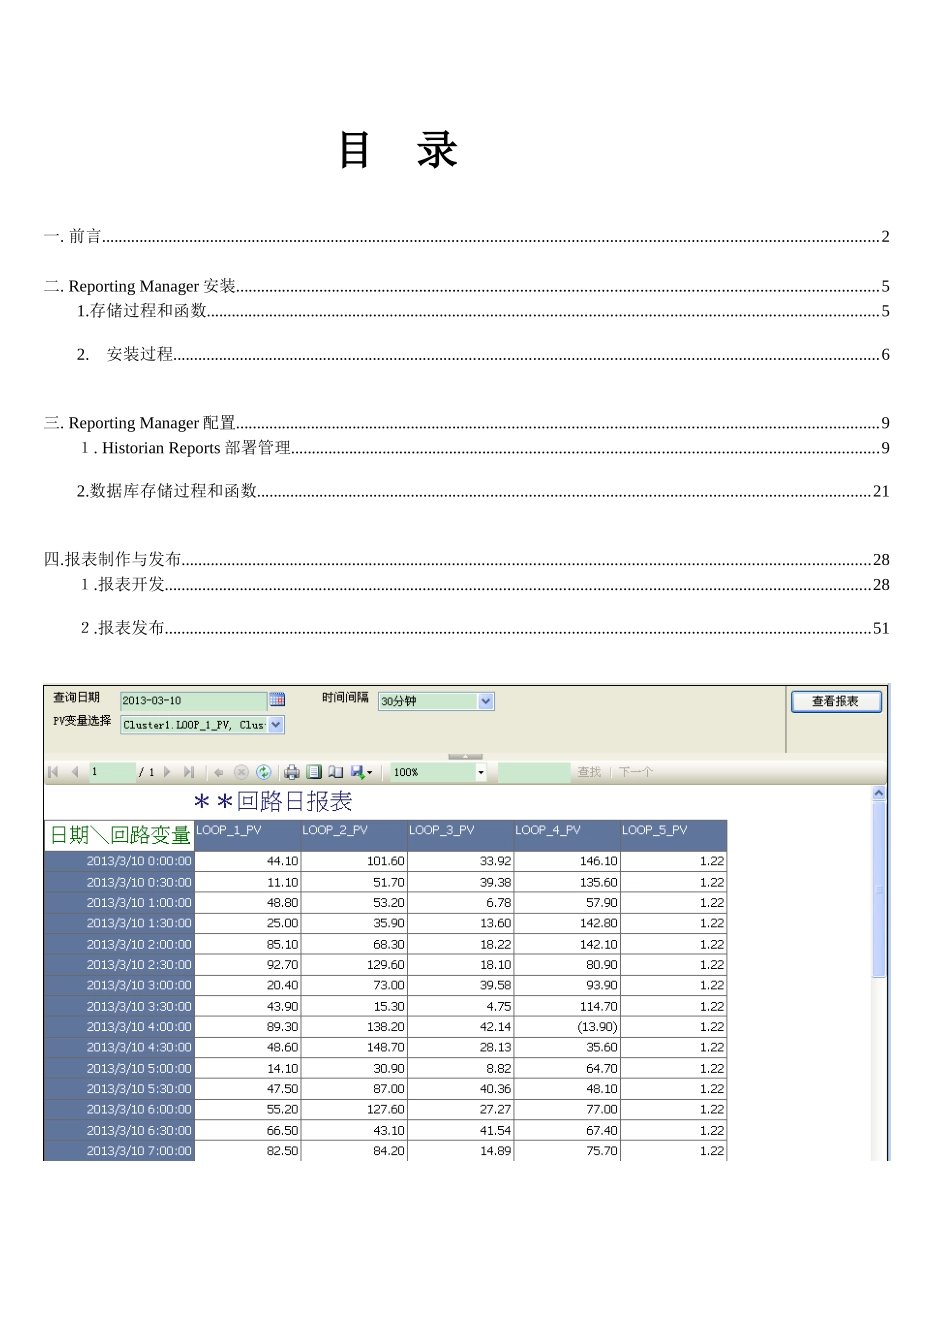Open contents entry 2.报表发布
The width and height of the screenshot is (950, 1344).
485,628
